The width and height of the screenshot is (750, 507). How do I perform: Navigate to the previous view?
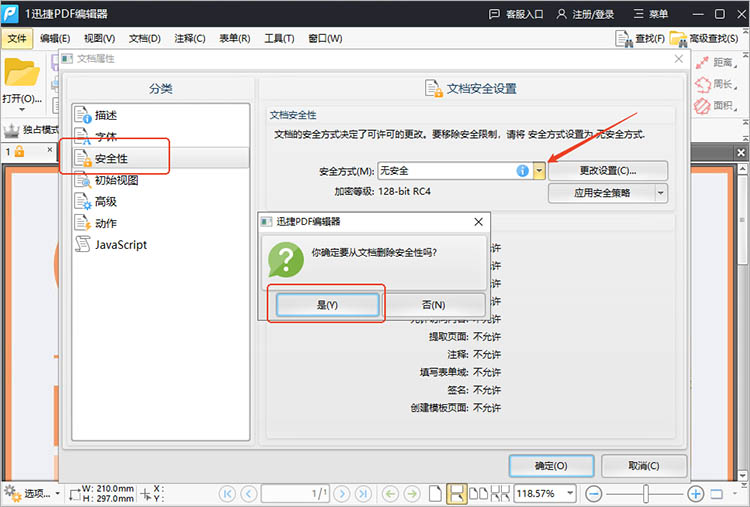point(391,493)
